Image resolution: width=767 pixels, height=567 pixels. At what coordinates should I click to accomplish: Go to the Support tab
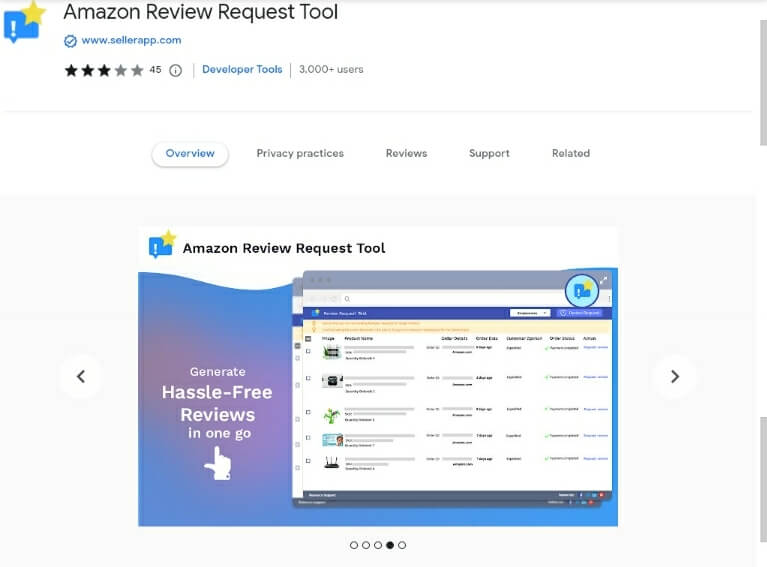(489, 154)
